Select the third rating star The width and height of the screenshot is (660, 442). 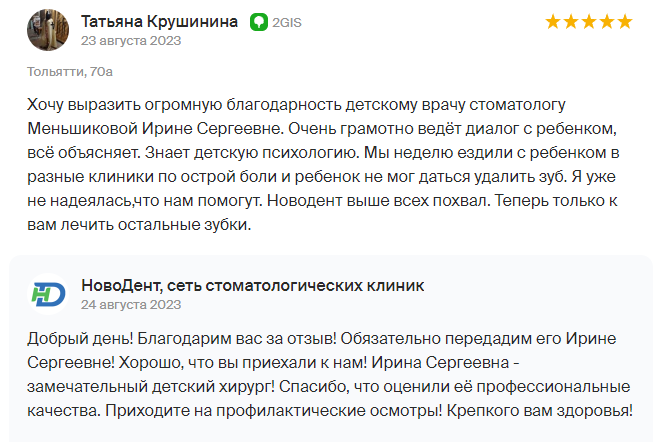coord(589,21)
